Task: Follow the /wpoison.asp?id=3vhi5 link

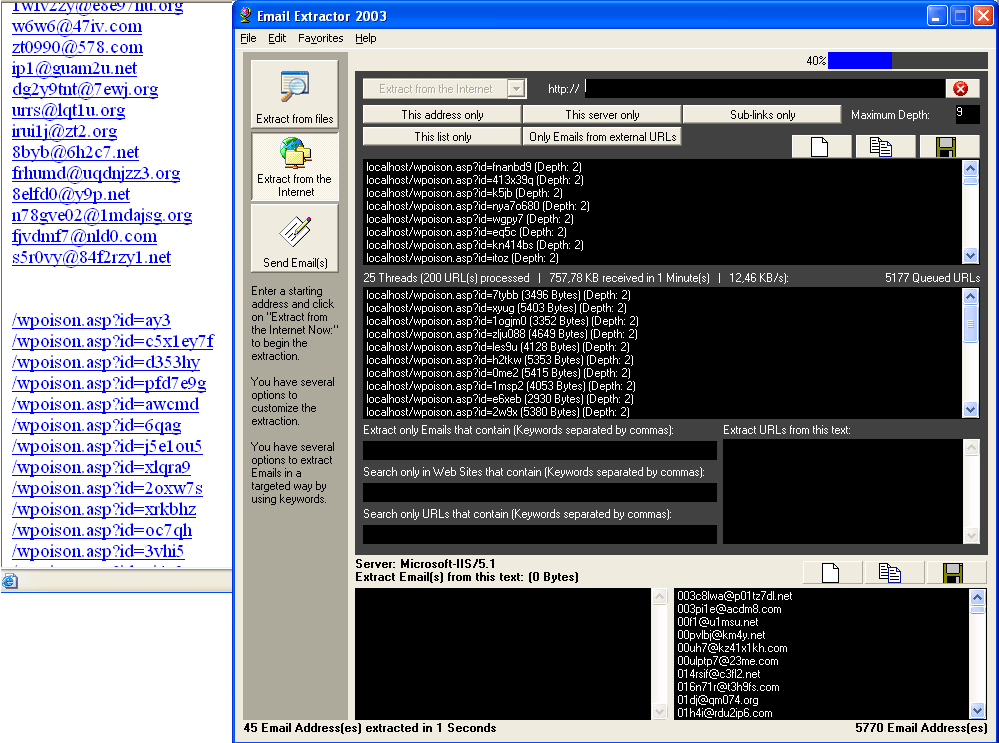Action: tap(98, 551)
